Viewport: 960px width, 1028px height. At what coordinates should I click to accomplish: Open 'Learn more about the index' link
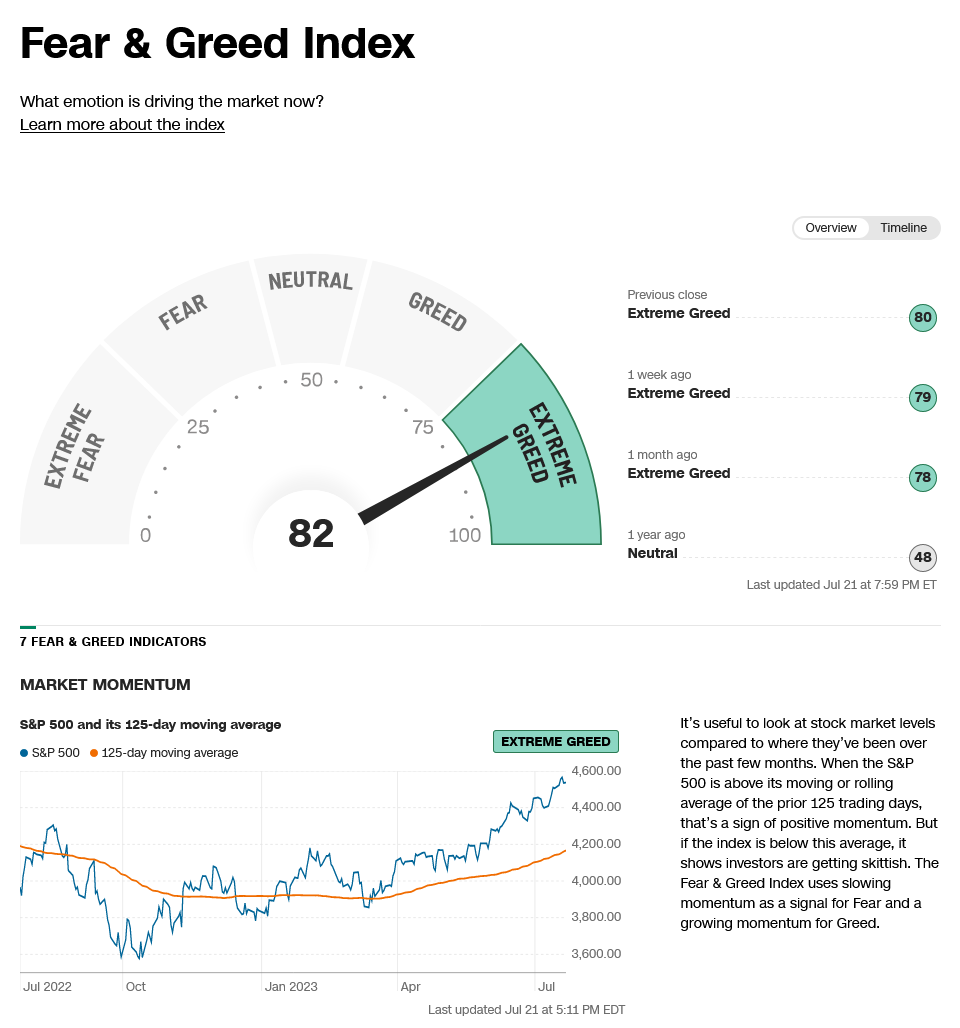click(x=122, y=125)
